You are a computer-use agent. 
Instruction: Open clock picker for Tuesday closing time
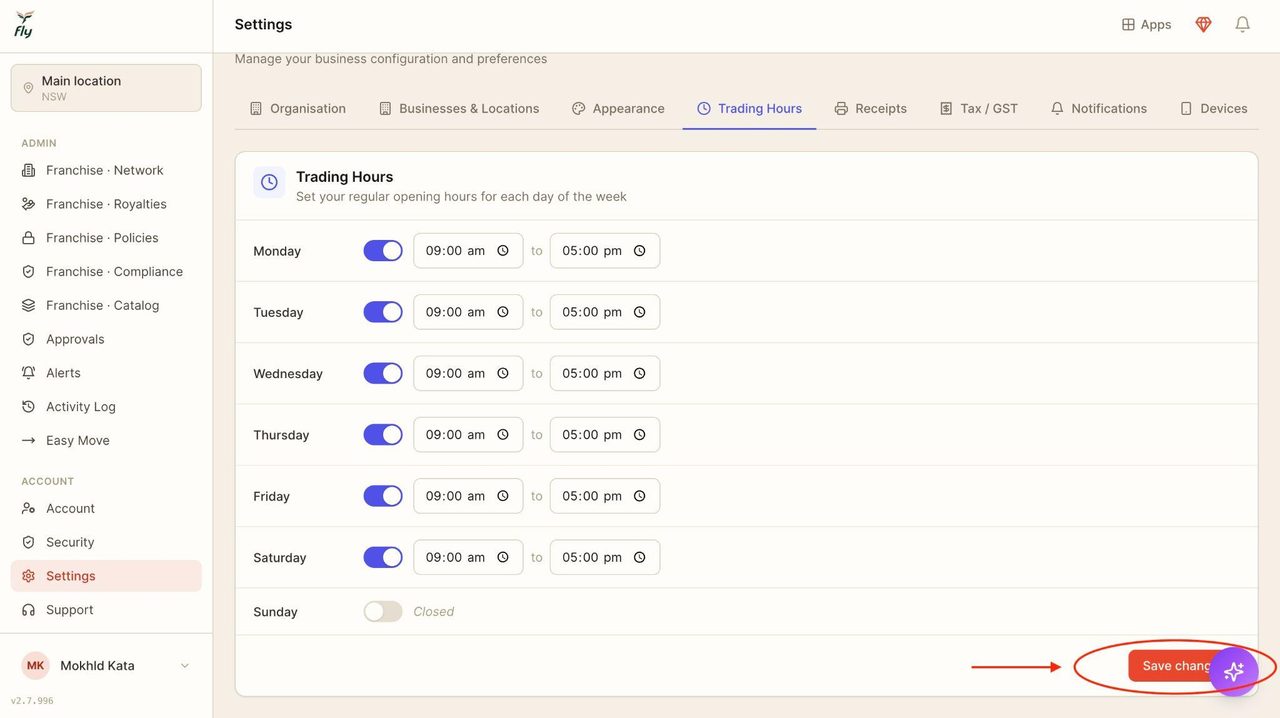point(640,312)
